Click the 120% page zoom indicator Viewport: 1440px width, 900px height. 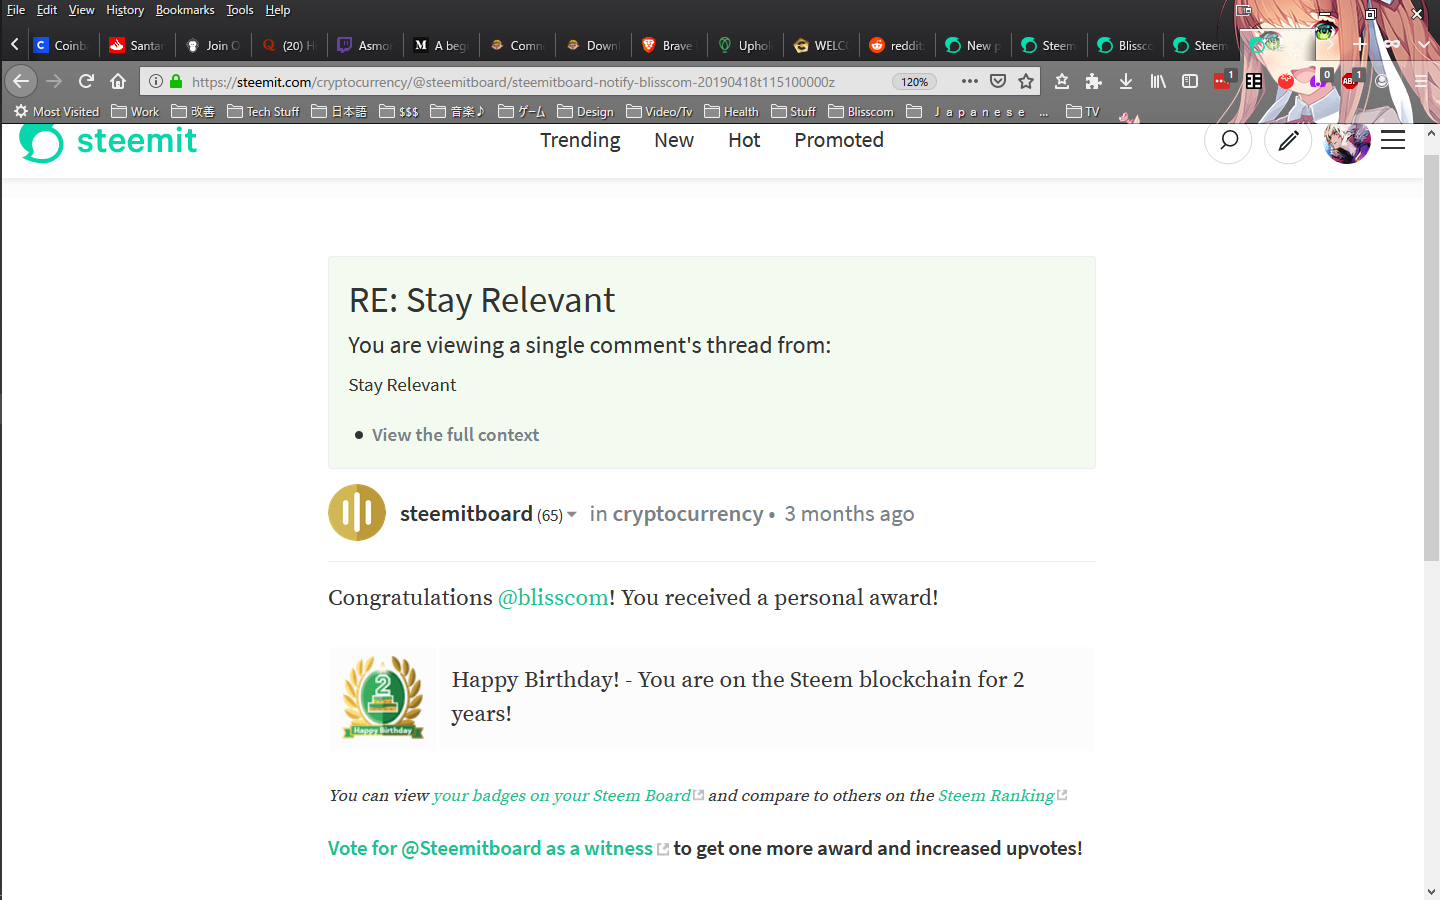coord(914,82)
